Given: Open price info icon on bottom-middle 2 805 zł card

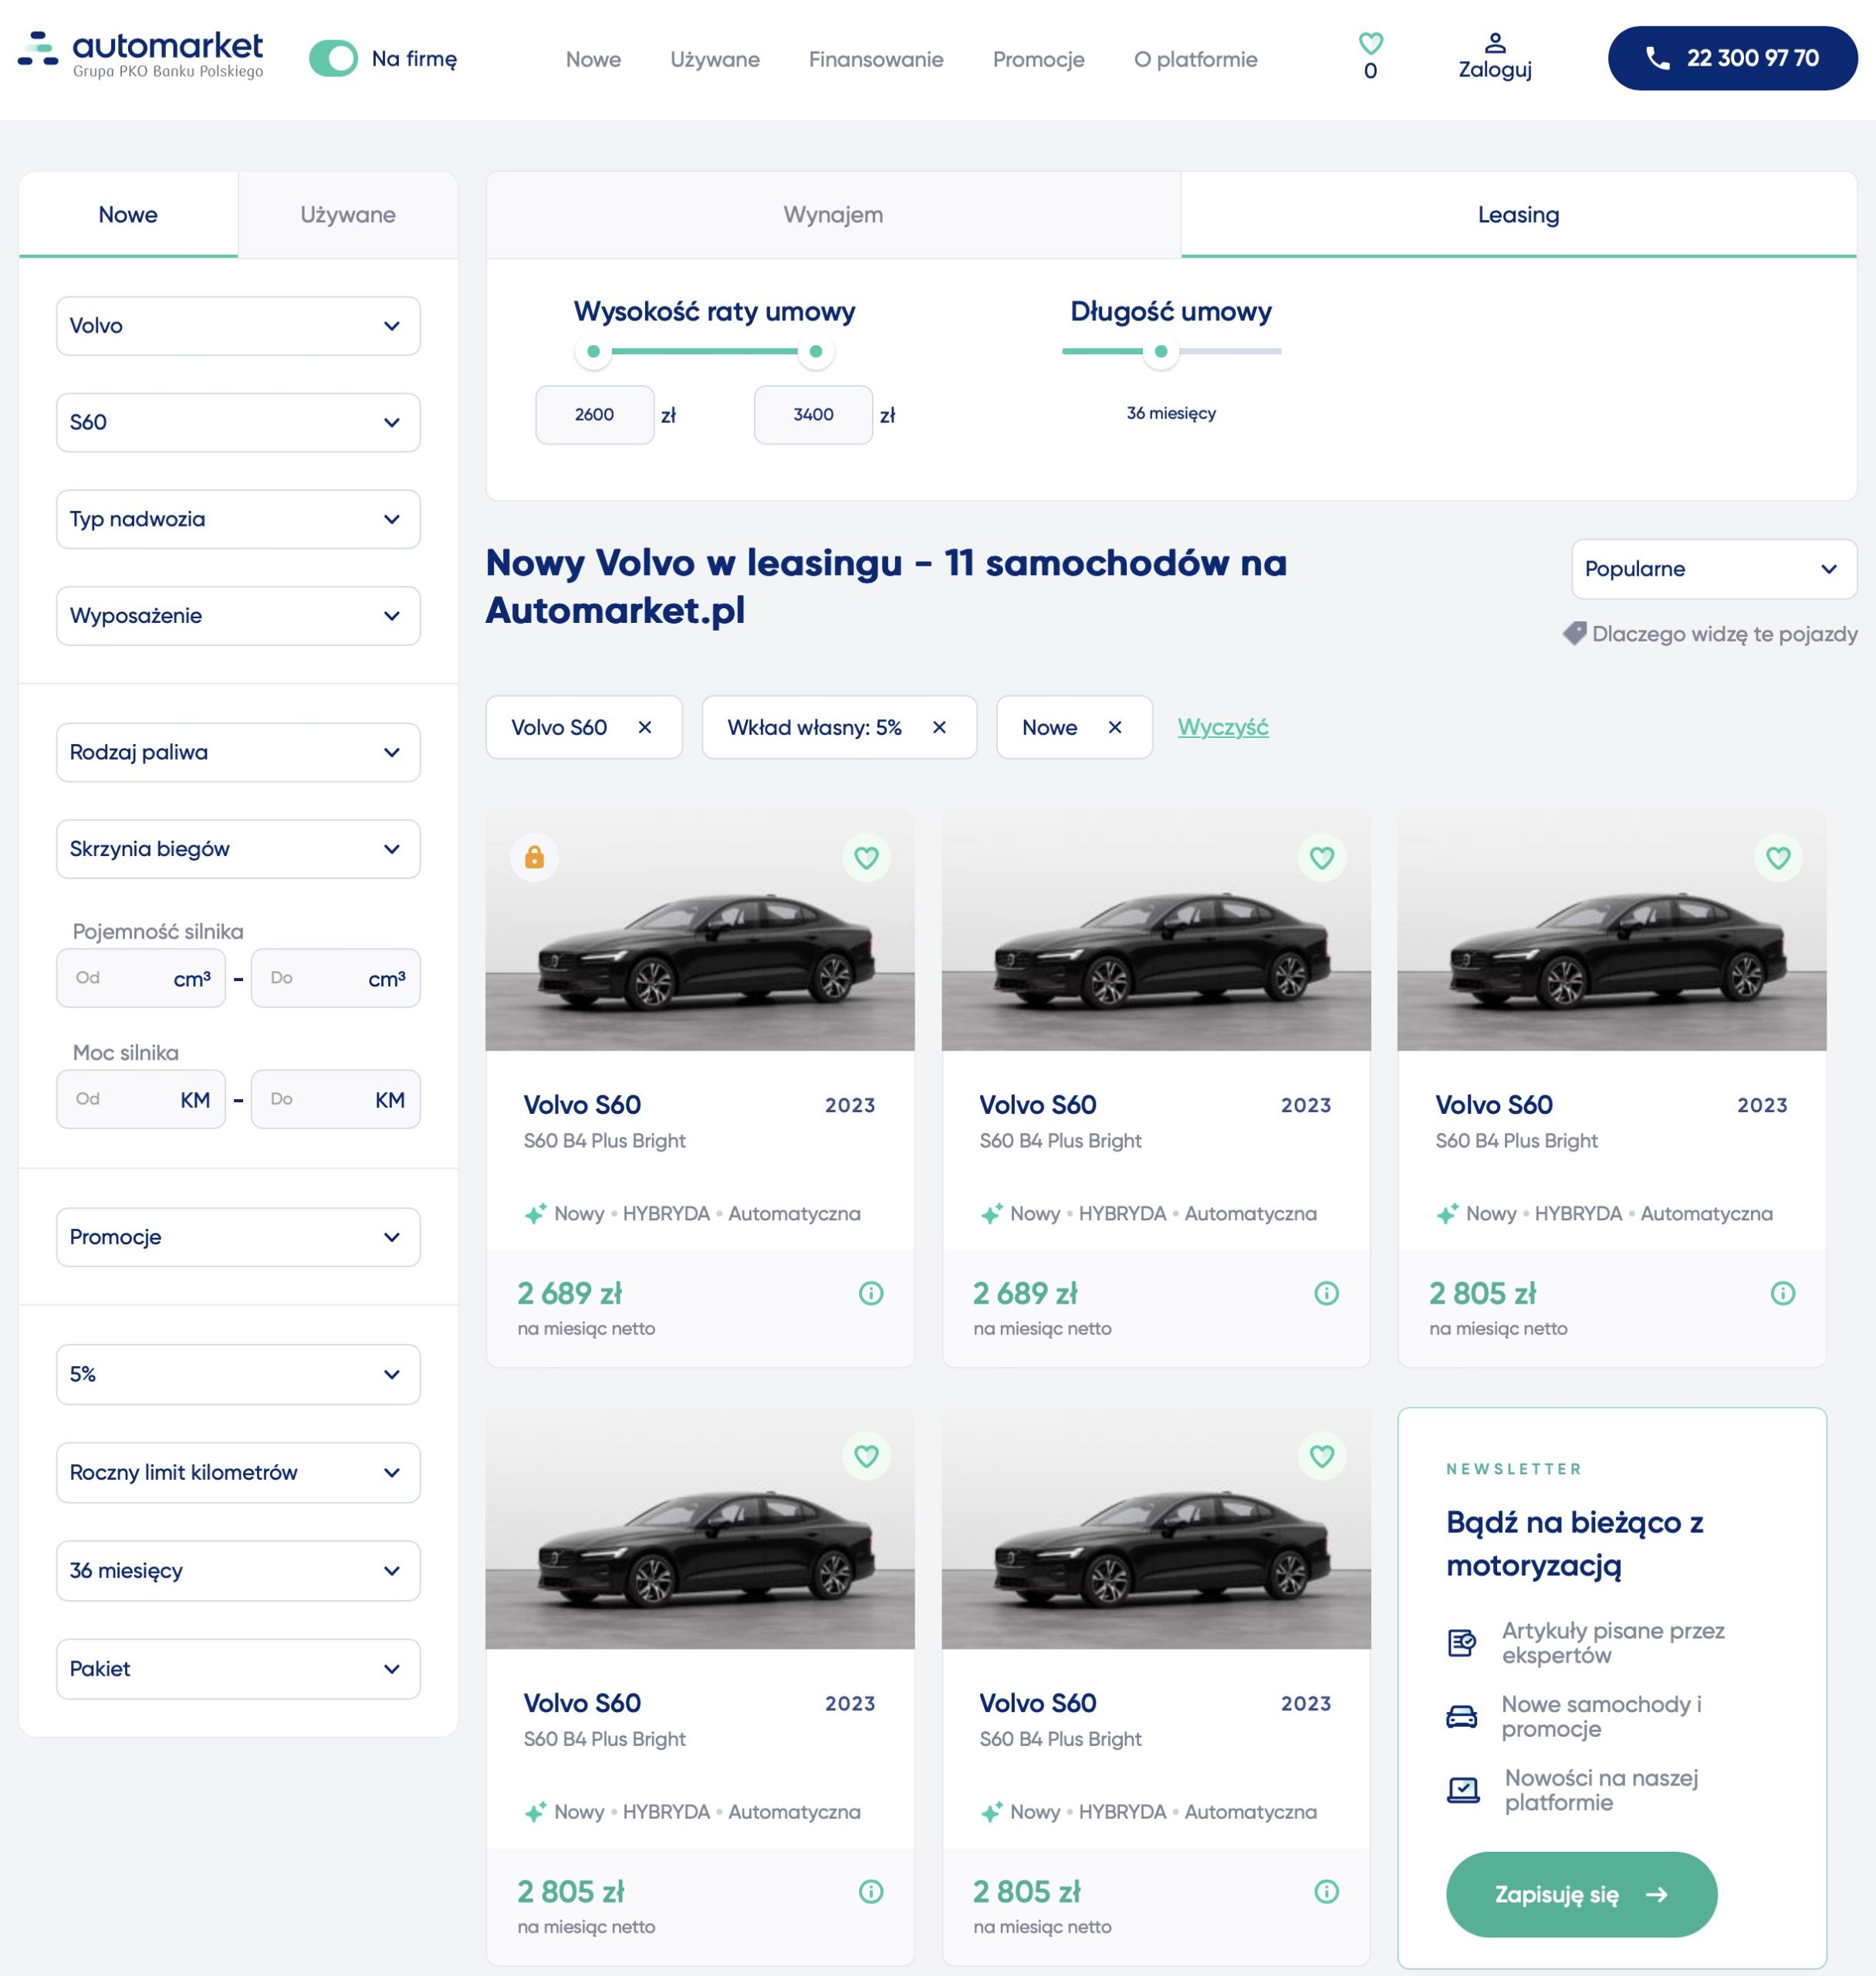Looking at the screenshot, I should [1326, 1891].
